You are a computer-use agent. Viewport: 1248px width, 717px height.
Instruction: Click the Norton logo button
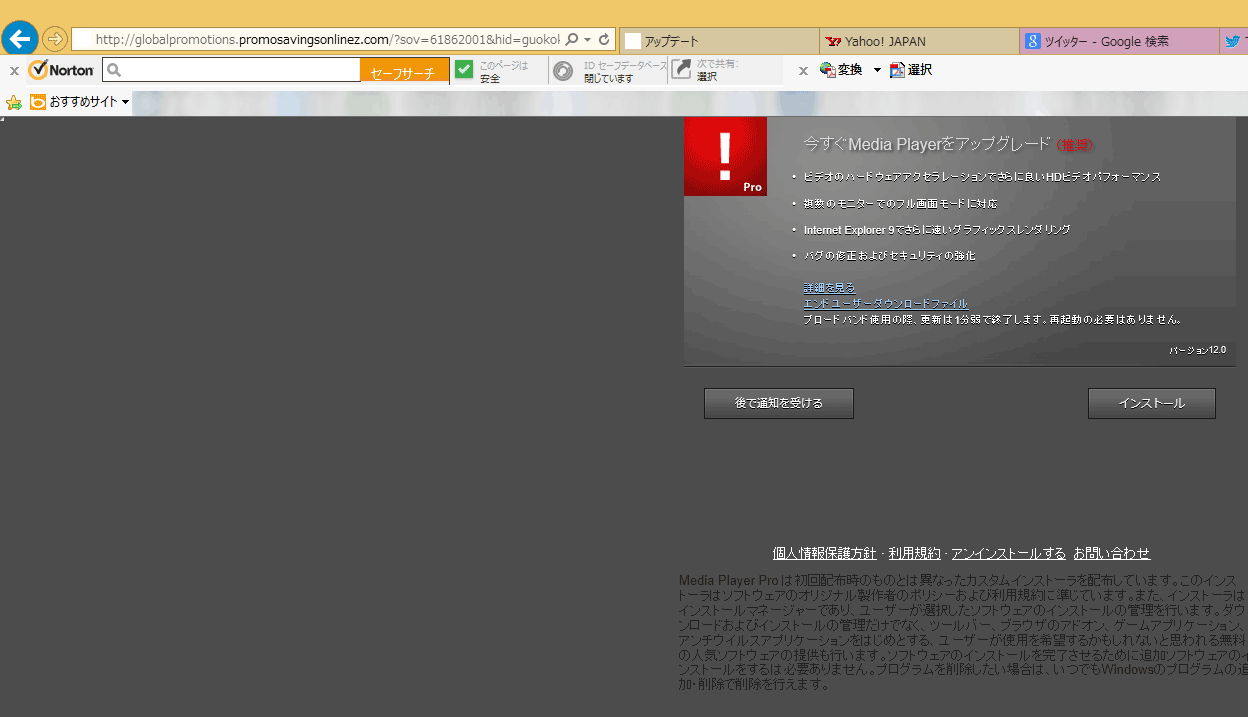tap(62, 70)
